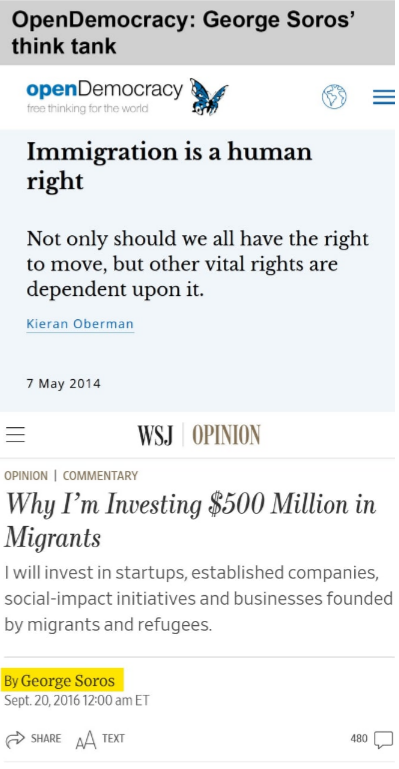Click the SHARE button label
Screen dimensions: 399x769
tap(46, 739)
